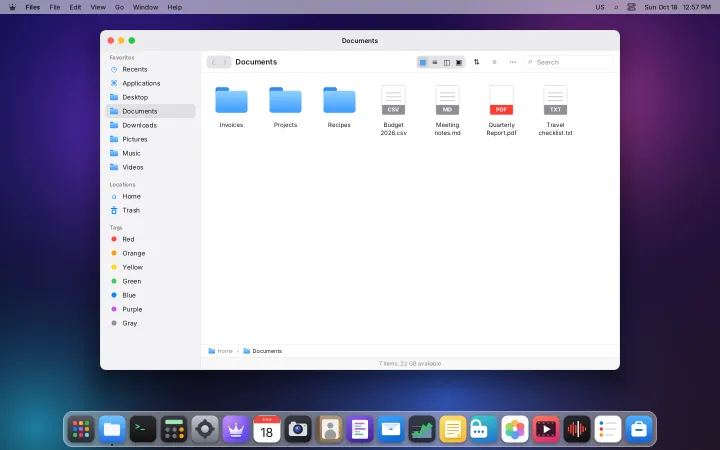Open the Go menu
Image resolution: width=720 pixels, height=450 pixels.
click(x=119, y=7)
